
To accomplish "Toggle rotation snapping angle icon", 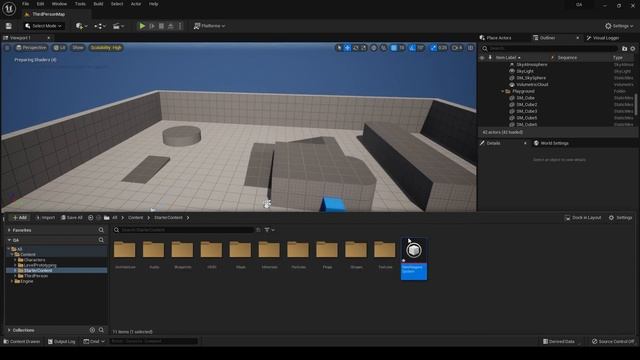I will [x=412, y=48].
